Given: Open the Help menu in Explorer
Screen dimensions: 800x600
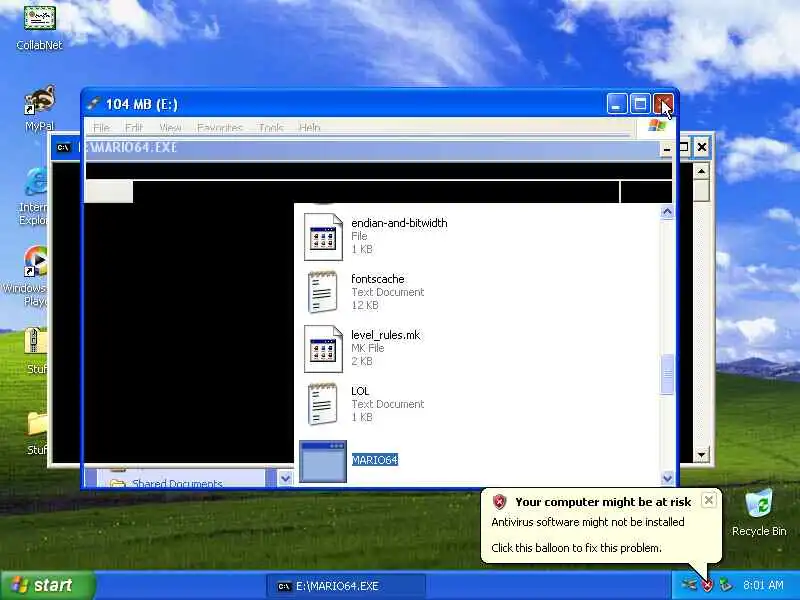Looking at the screenshot, I should [x=309, y=127].
